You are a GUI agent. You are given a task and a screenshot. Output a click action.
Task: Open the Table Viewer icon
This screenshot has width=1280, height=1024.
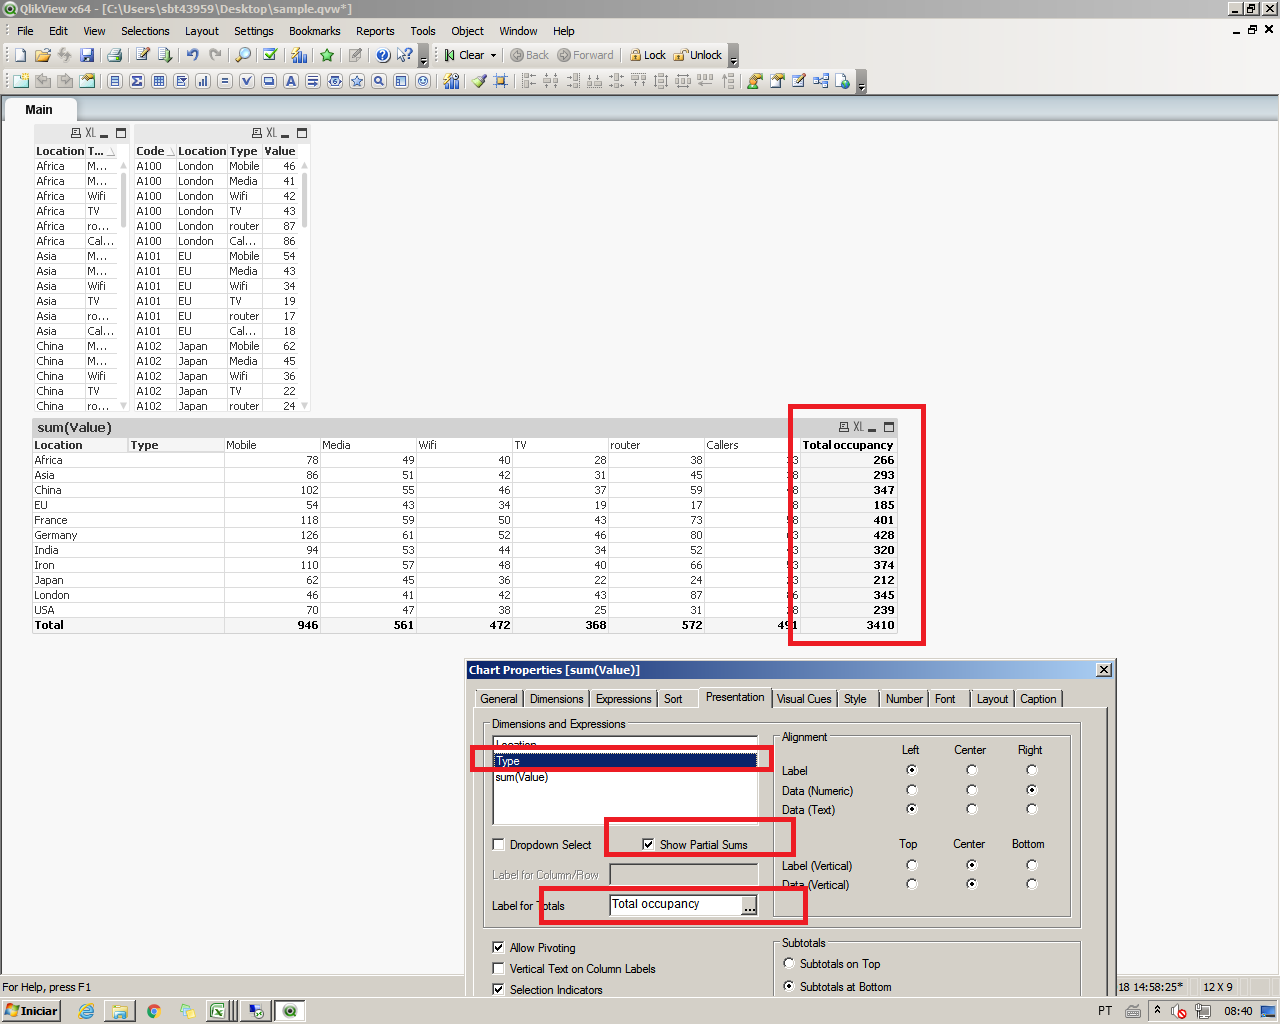pyautogui.click(x=821, y=81)
